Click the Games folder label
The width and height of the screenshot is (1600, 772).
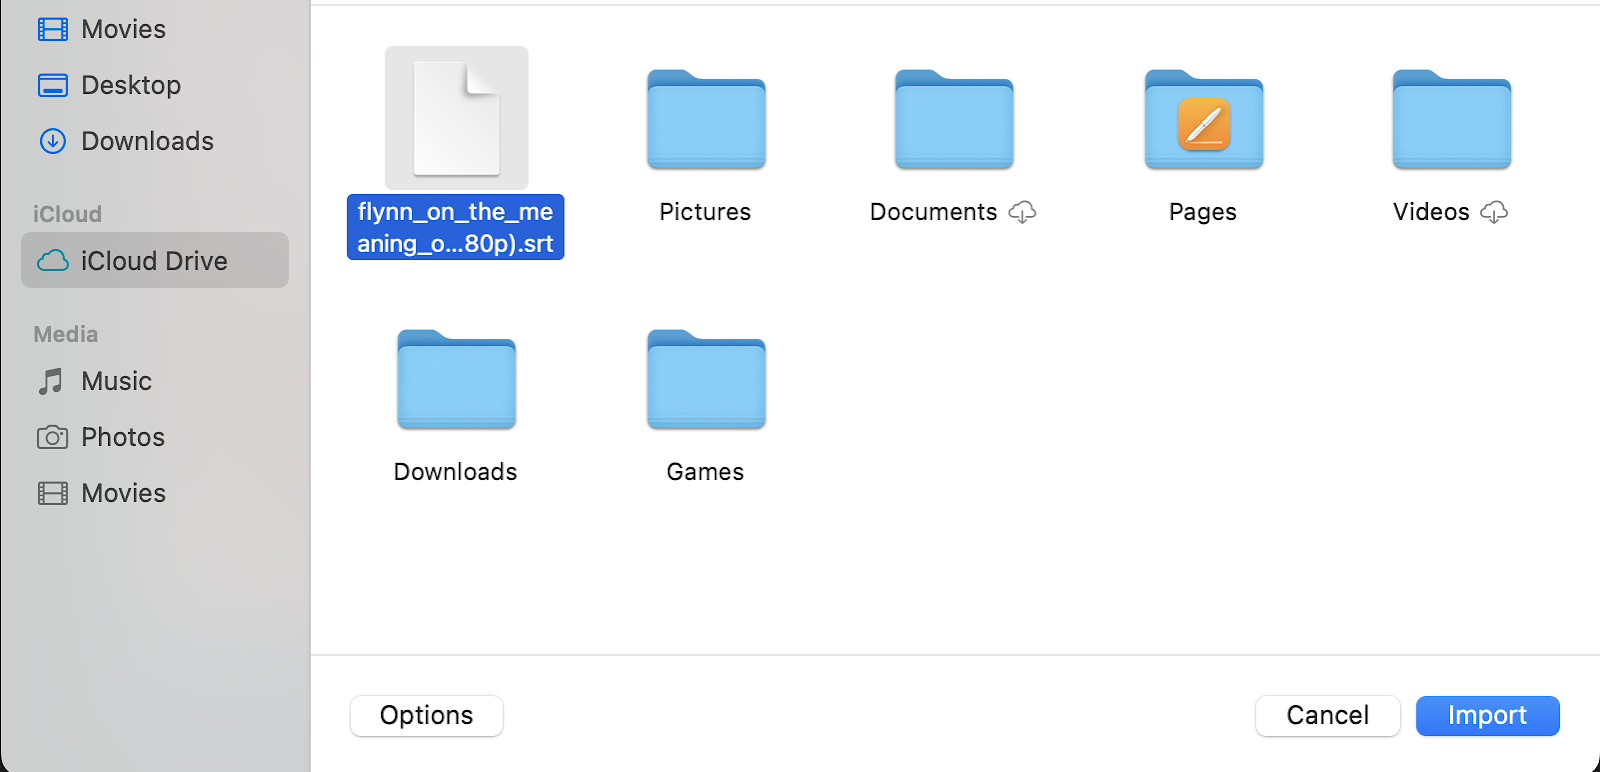[x=705, y=472]
